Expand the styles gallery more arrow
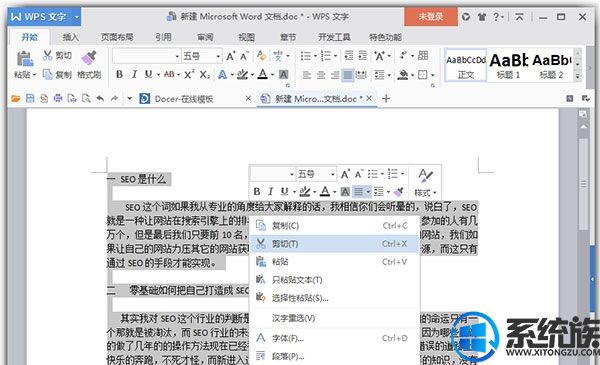The width and height of the screenshot is (600, 365). click(x=578, y=76)
